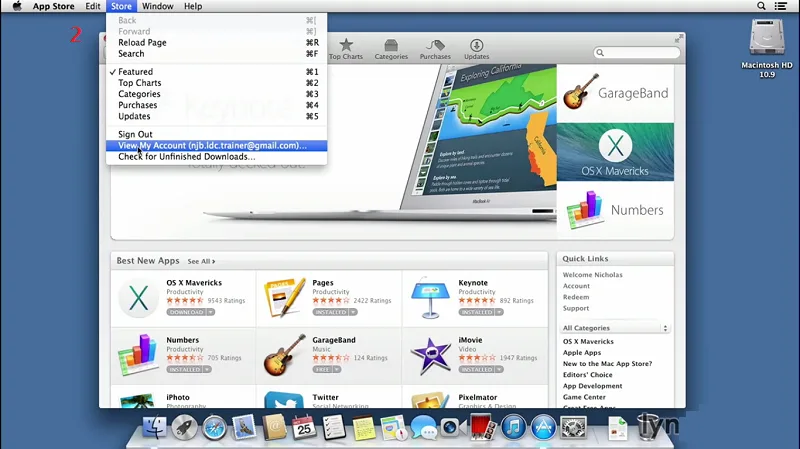Open the GarageBand promo banner on right
Viewport: 800px width, 449px height.
(615, 93)
